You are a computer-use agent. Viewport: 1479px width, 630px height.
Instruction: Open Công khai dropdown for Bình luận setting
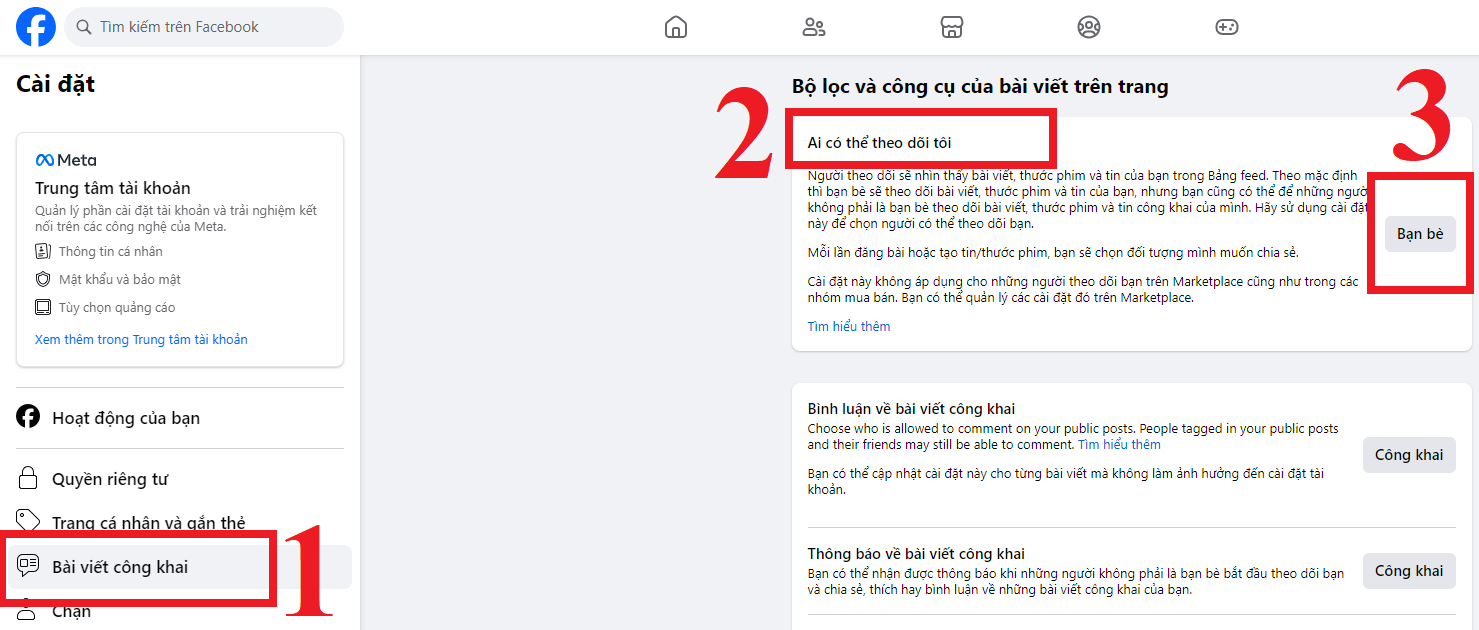tap(1408, 455)
